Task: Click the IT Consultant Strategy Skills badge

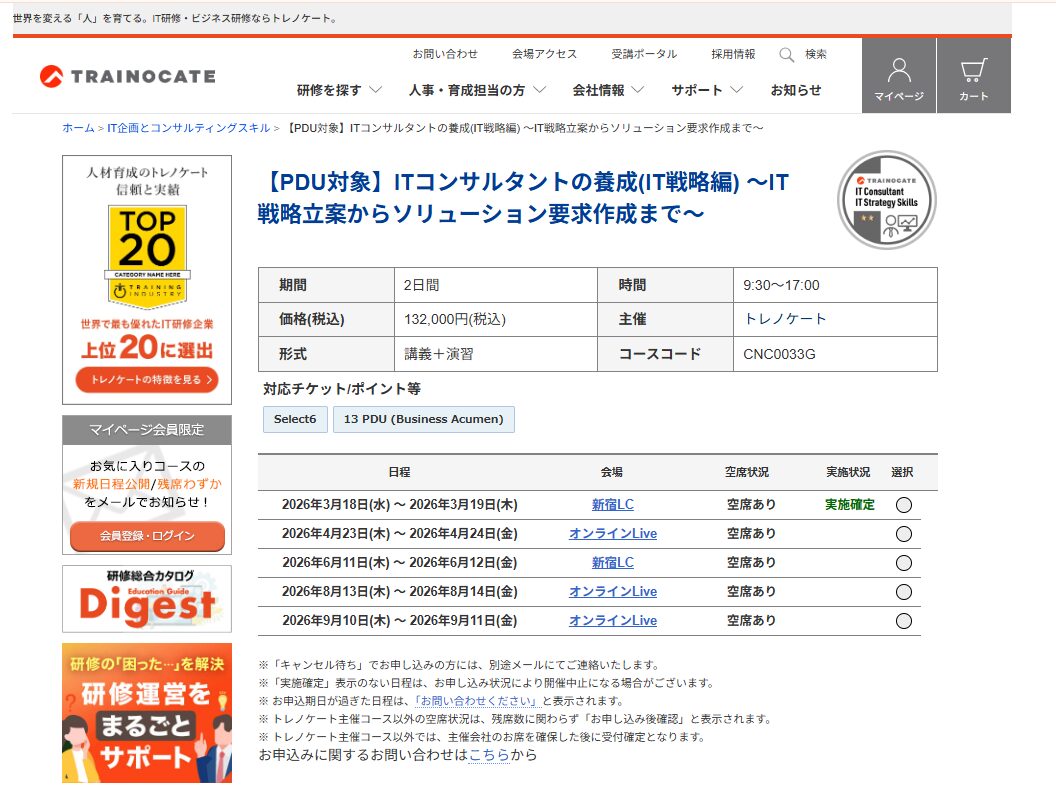Action: coord(886,200)
